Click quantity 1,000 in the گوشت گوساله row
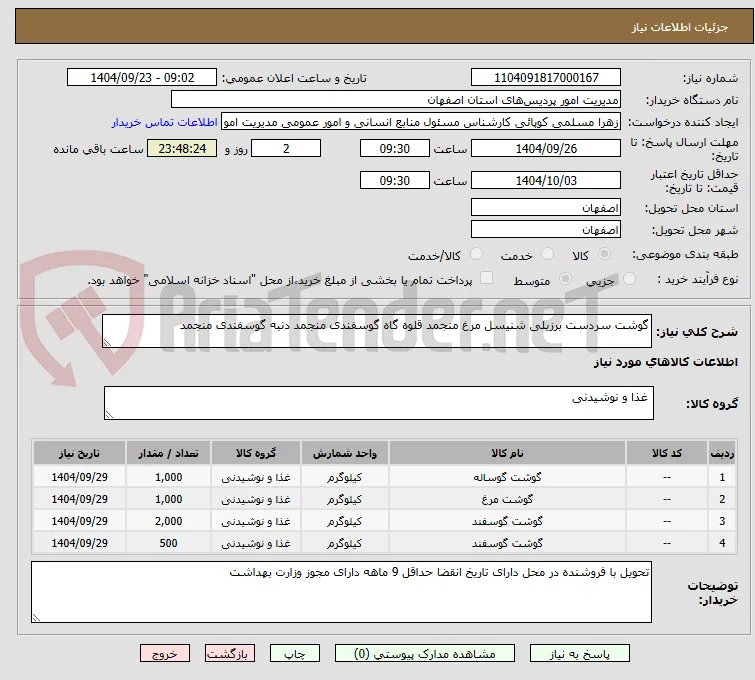Image resolution: width=755 pixels, height=680 pixels. pos(169,477)
